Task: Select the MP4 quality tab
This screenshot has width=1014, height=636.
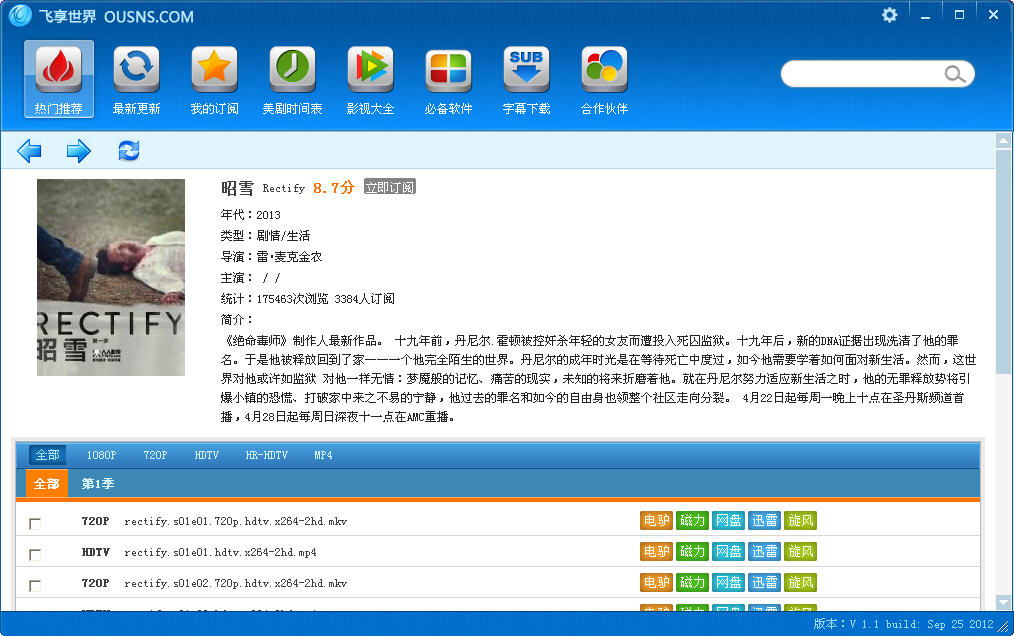Action: point(323,455)
